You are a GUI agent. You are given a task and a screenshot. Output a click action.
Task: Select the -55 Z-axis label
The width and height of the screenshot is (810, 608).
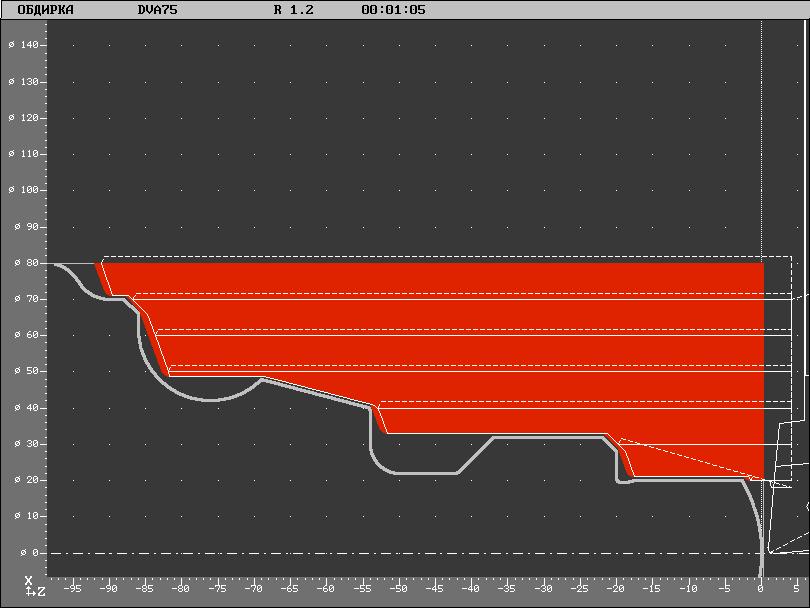(362, 588)
